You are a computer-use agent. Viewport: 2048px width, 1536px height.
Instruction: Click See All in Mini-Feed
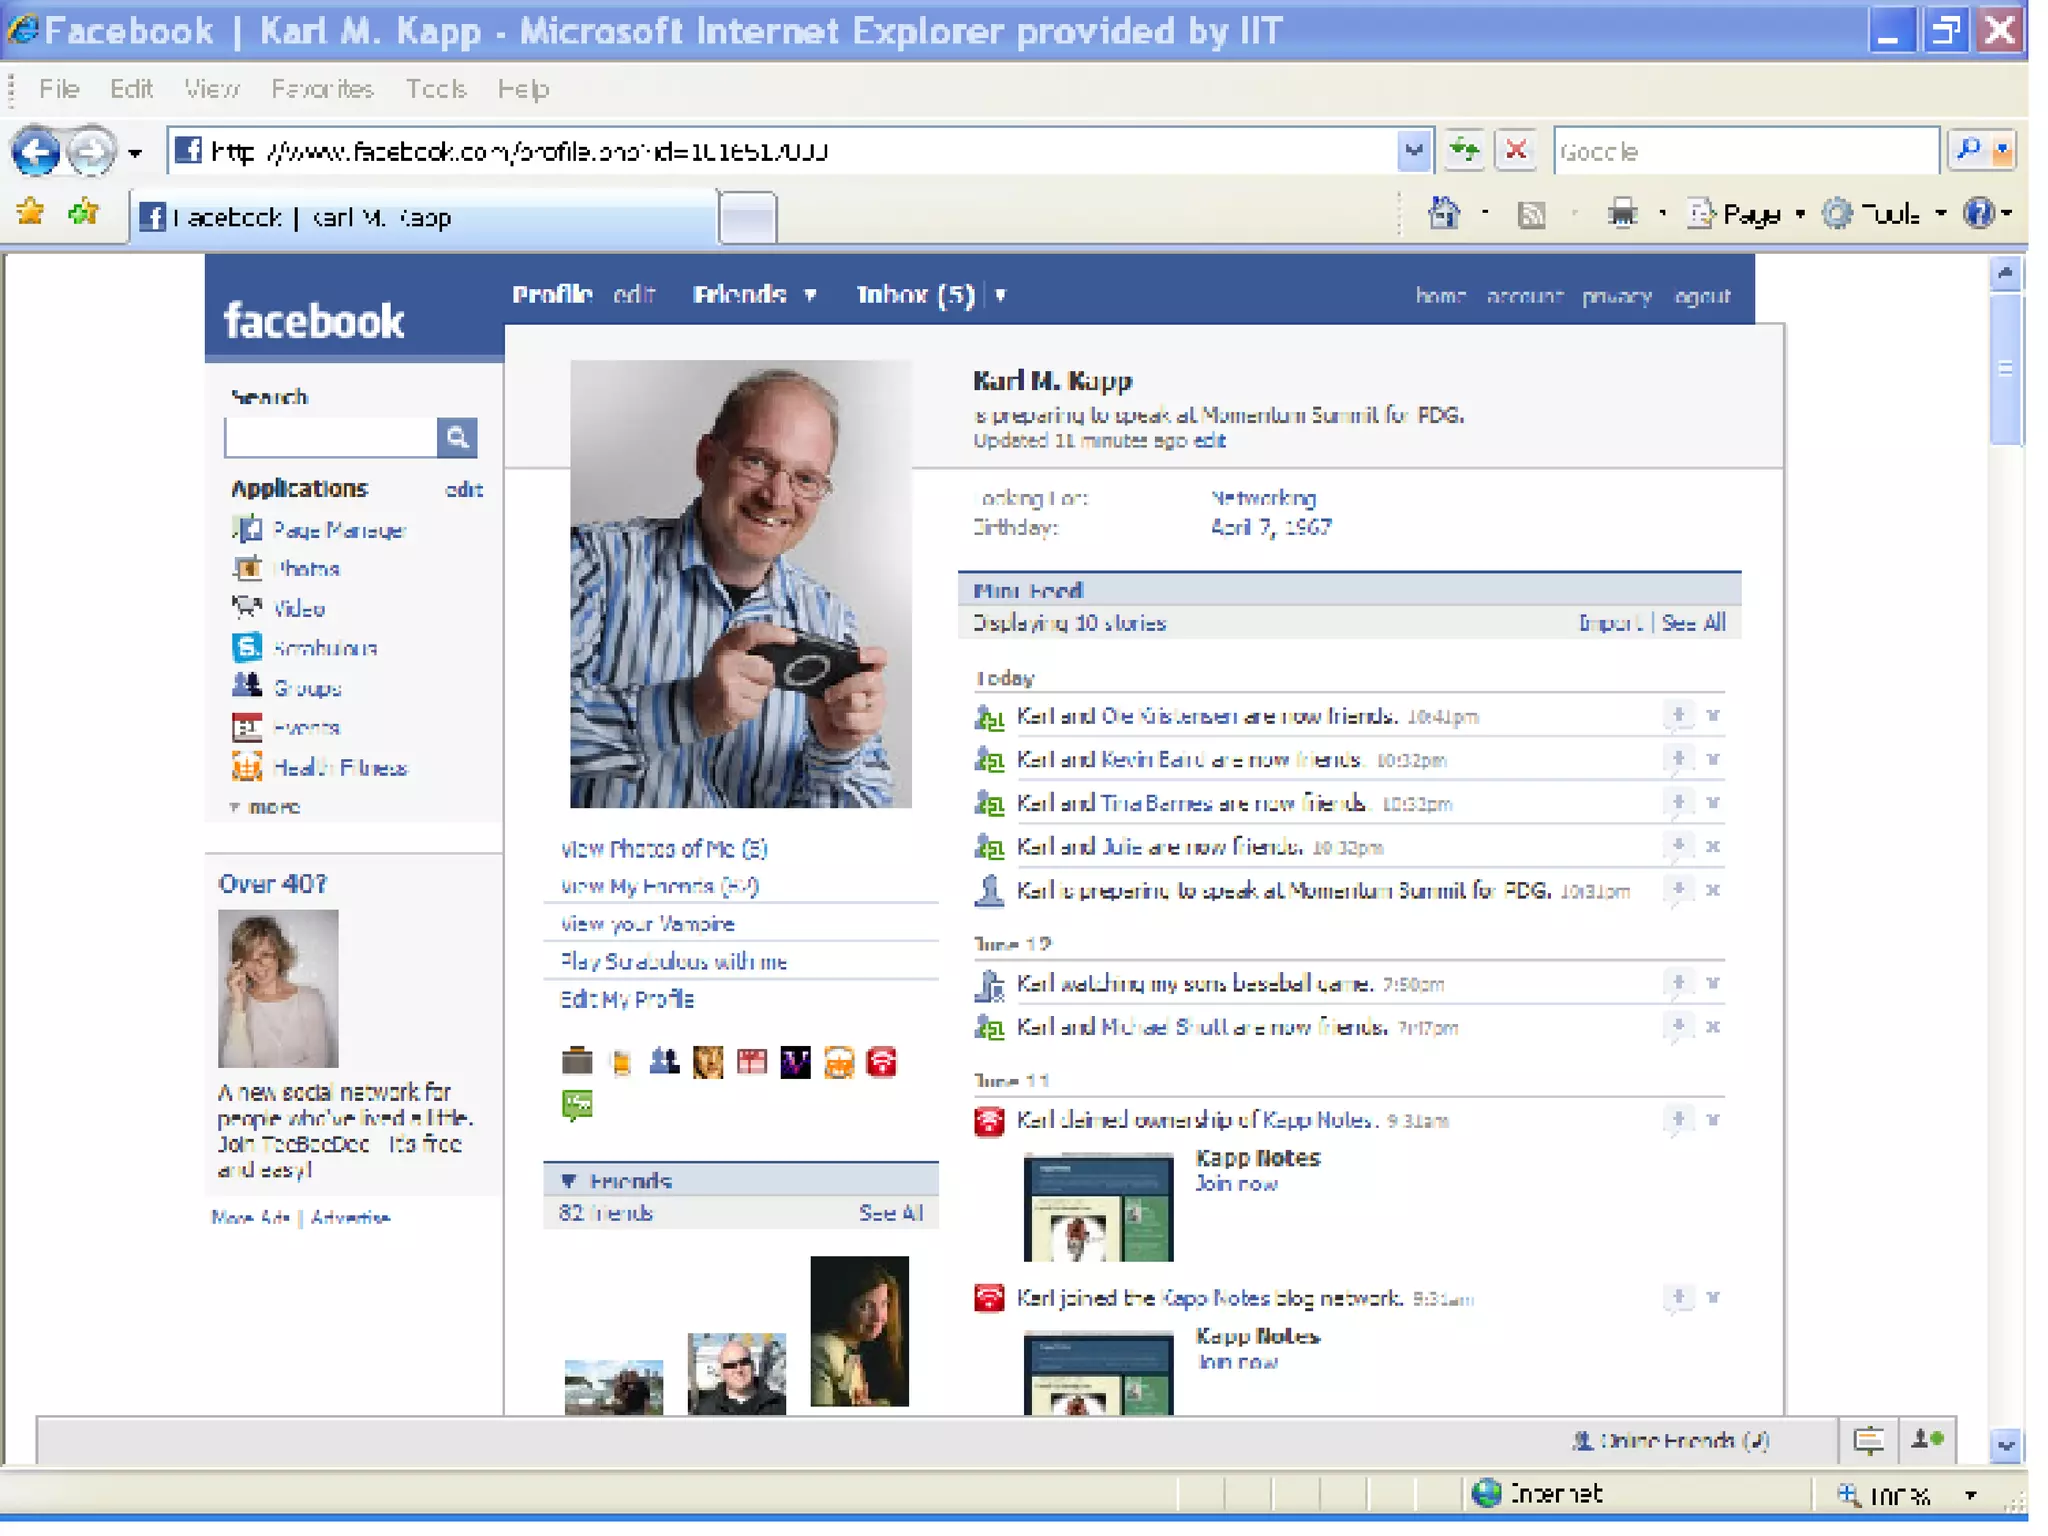coord(1693,623)
